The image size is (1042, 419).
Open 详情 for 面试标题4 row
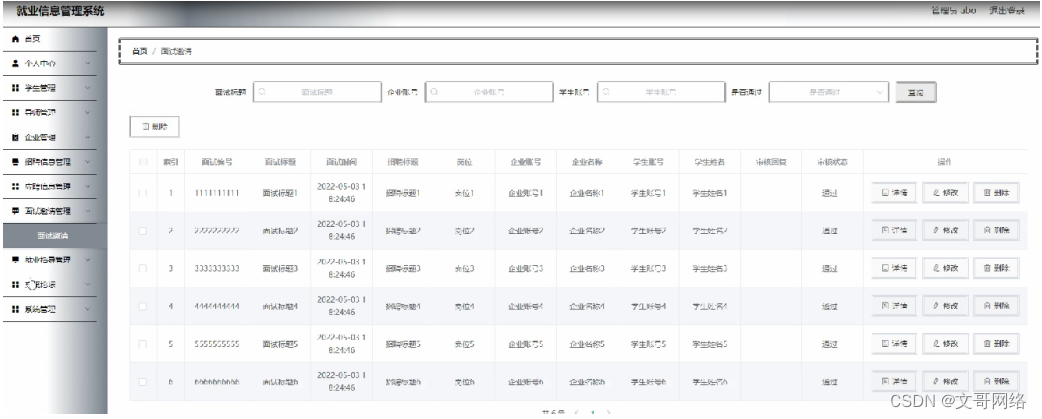[894, 306]
